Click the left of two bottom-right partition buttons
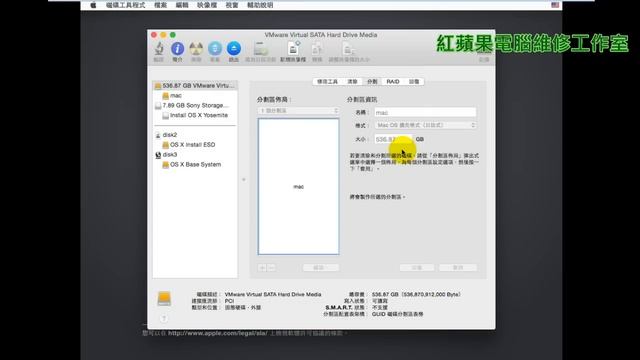640x360 pixels. (417, 268)
